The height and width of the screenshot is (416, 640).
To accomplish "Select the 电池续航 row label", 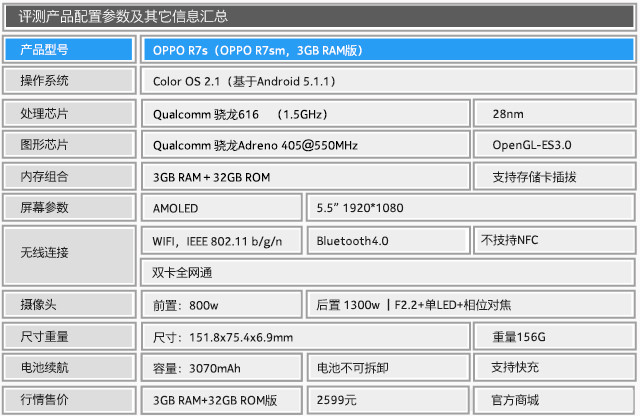I will click(69, 367).
